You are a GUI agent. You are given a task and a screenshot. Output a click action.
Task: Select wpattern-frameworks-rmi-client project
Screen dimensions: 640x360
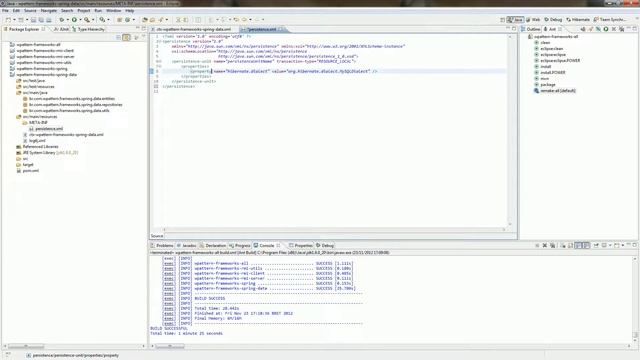click(45, 51)
